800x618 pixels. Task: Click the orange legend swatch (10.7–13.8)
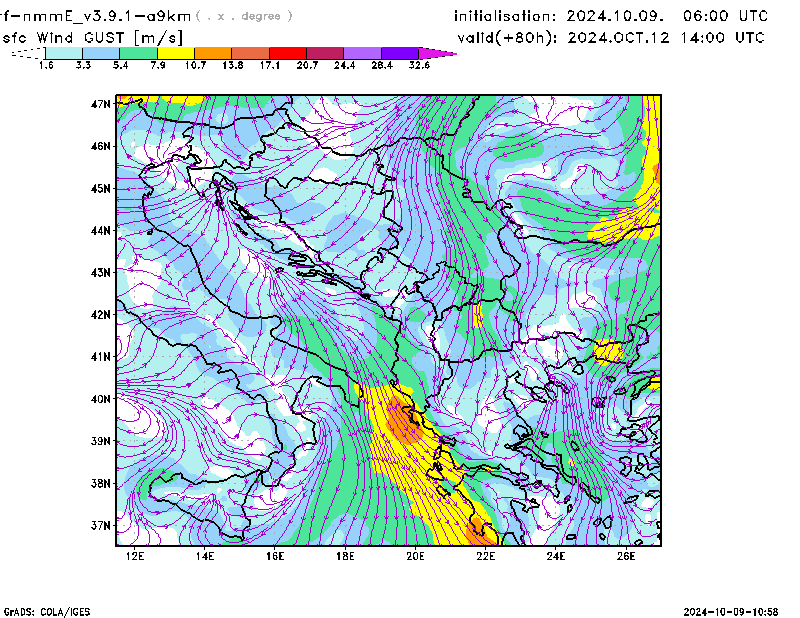click(213, 53)
